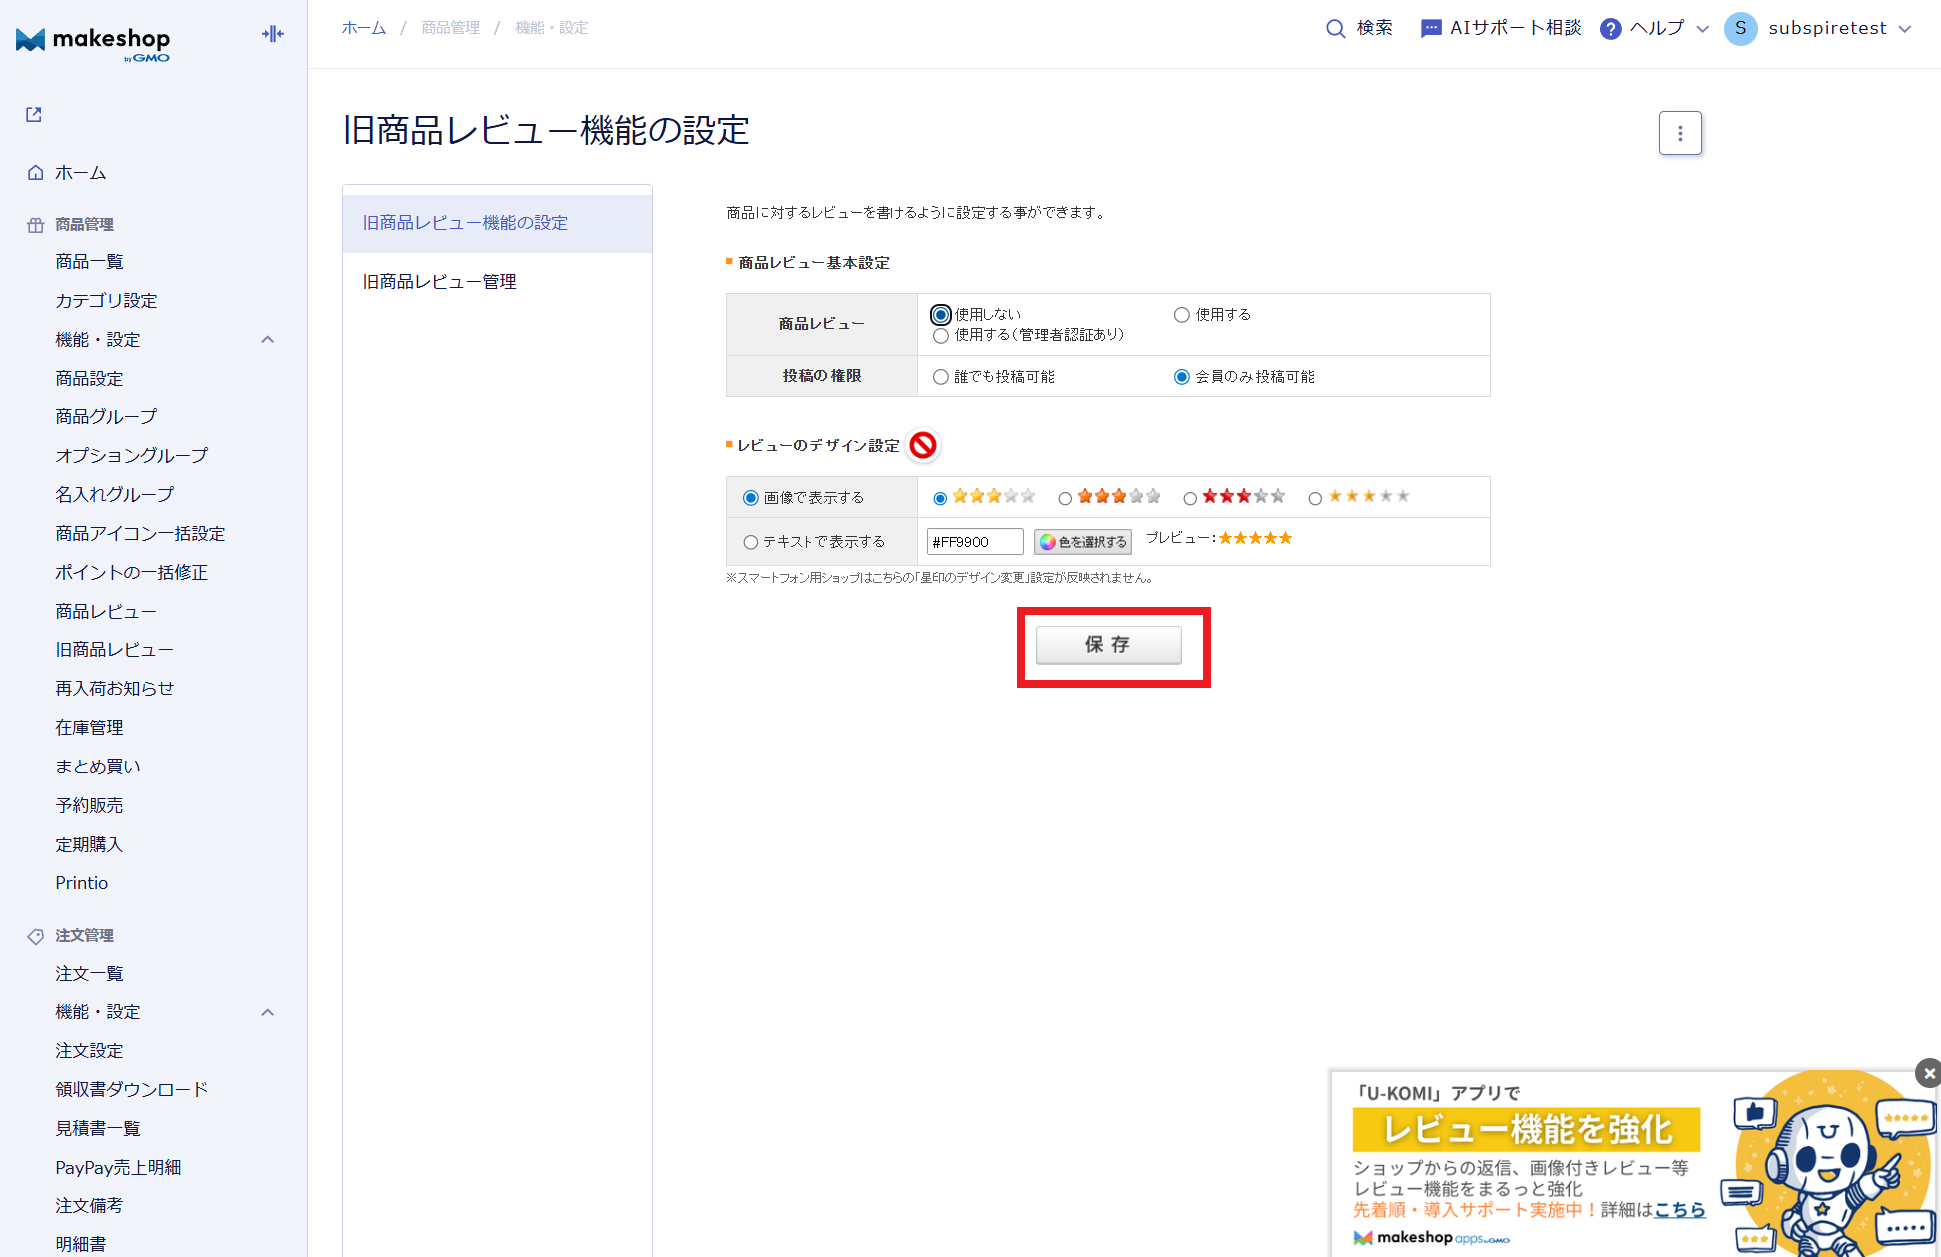Select '誰でも投稿可能' posting permission option
This screenshot has width=1941, height=1257.
(x=941, y=377)
